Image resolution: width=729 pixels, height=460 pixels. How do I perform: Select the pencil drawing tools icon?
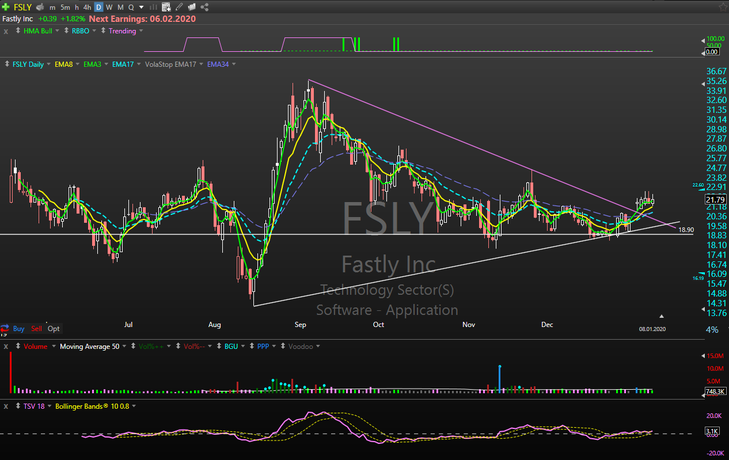click(179, 7)
